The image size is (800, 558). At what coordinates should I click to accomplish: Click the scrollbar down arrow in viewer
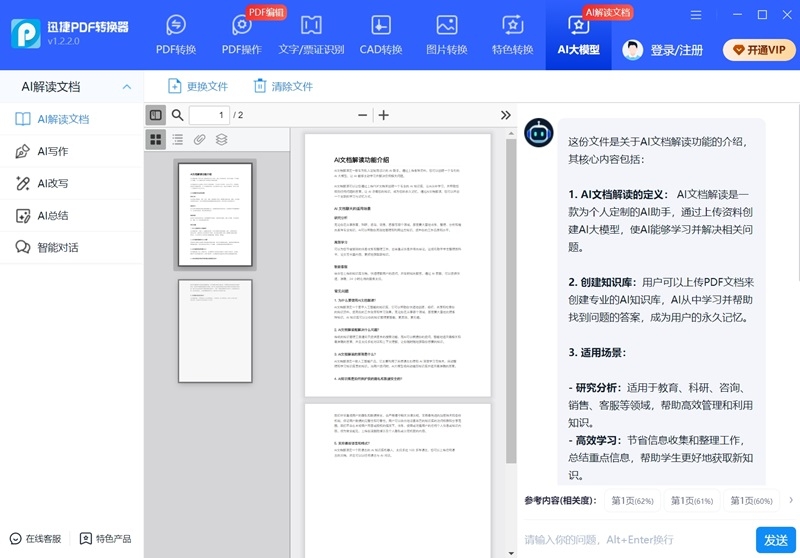point(511,553)
